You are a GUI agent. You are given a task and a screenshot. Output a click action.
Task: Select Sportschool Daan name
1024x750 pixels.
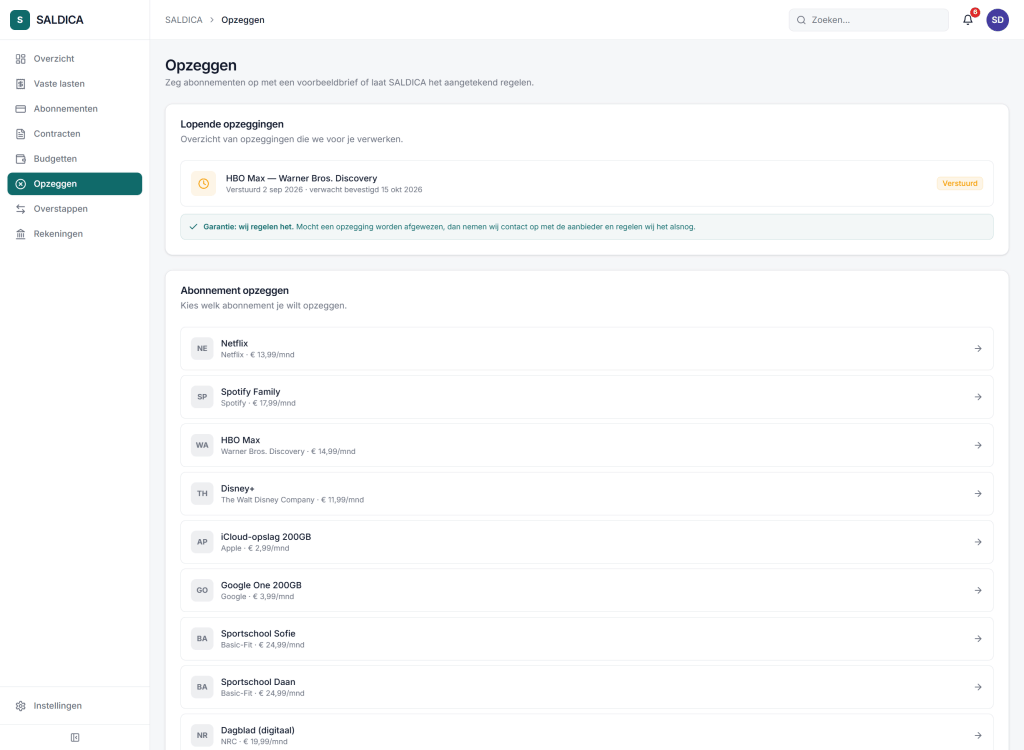258,682
